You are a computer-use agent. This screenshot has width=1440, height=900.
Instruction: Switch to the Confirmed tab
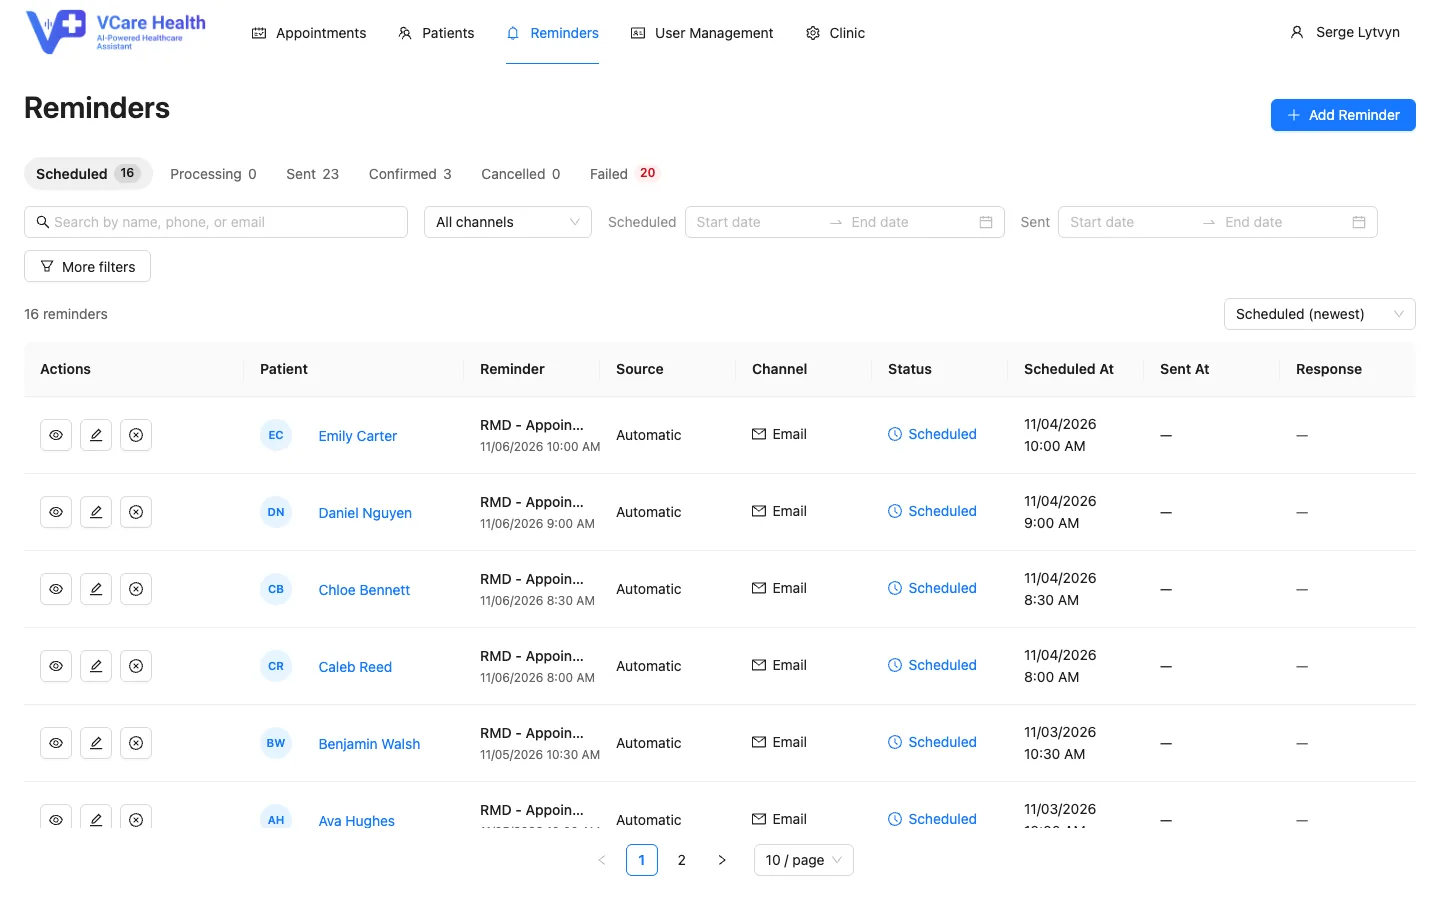point(410,174)
